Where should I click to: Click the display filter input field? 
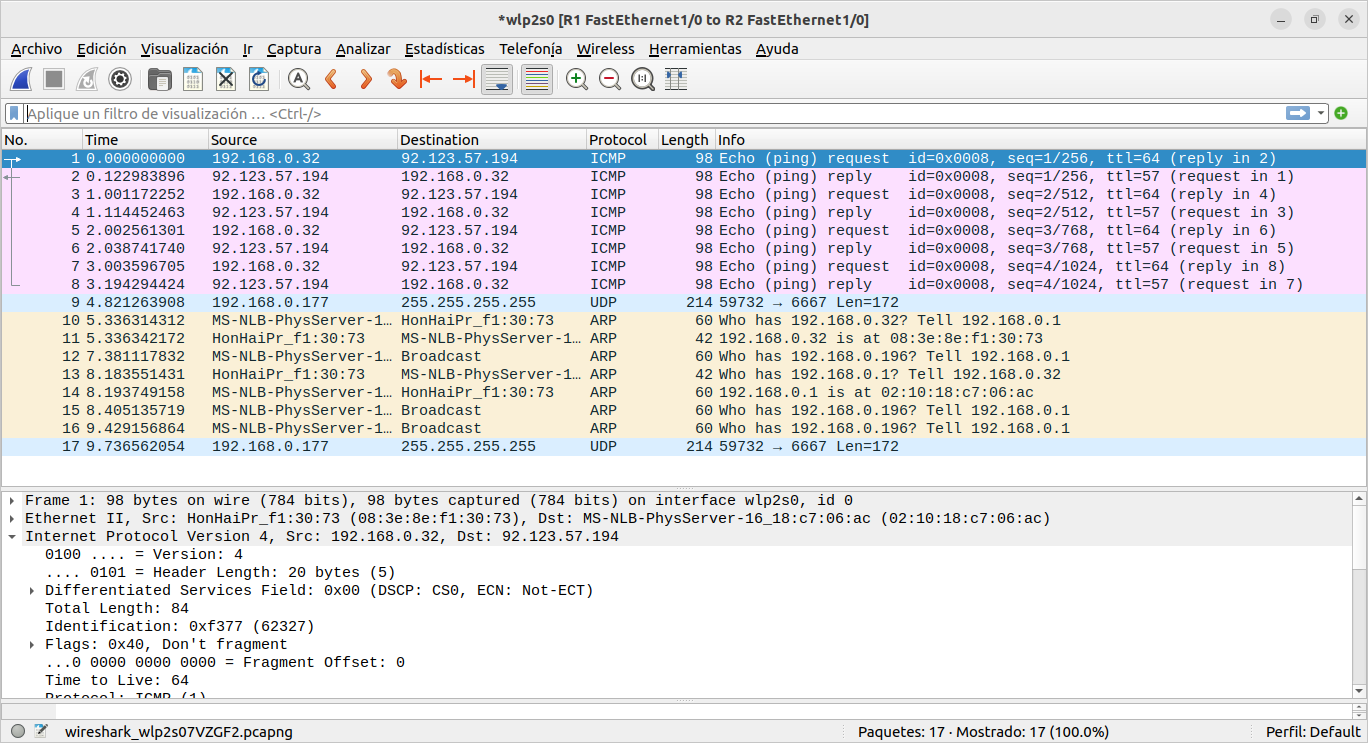[x=655, y=114]
